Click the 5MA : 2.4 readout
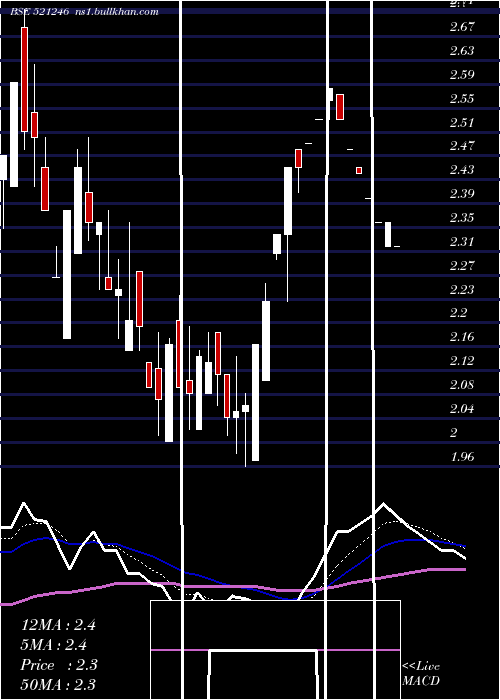The height and width of the screenshot is (700, 500). click(54, 645)
